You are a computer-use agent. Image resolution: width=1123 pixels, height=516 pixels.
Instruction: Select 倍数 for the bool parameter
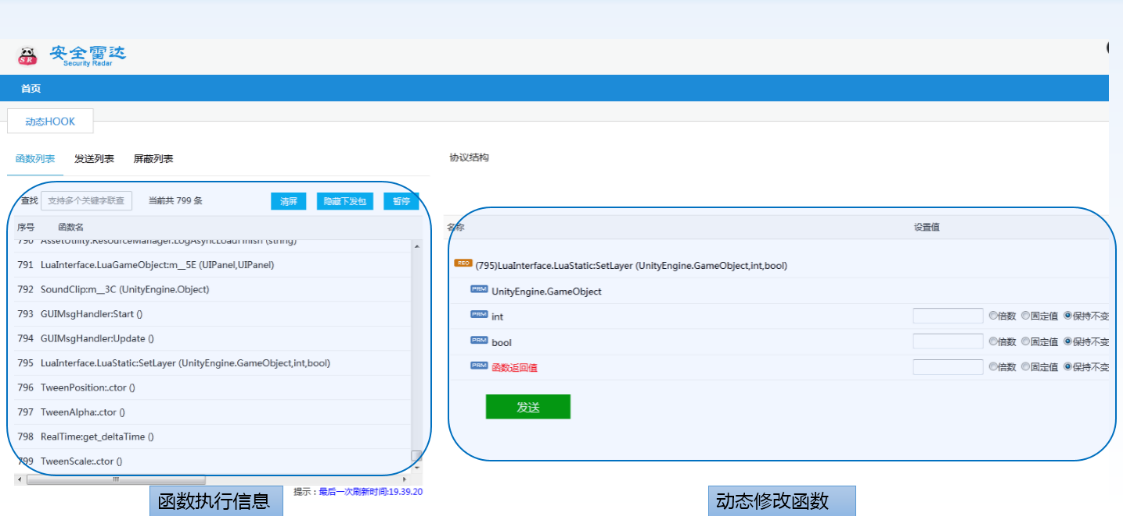pyautogui.click(x=993, y=341)
